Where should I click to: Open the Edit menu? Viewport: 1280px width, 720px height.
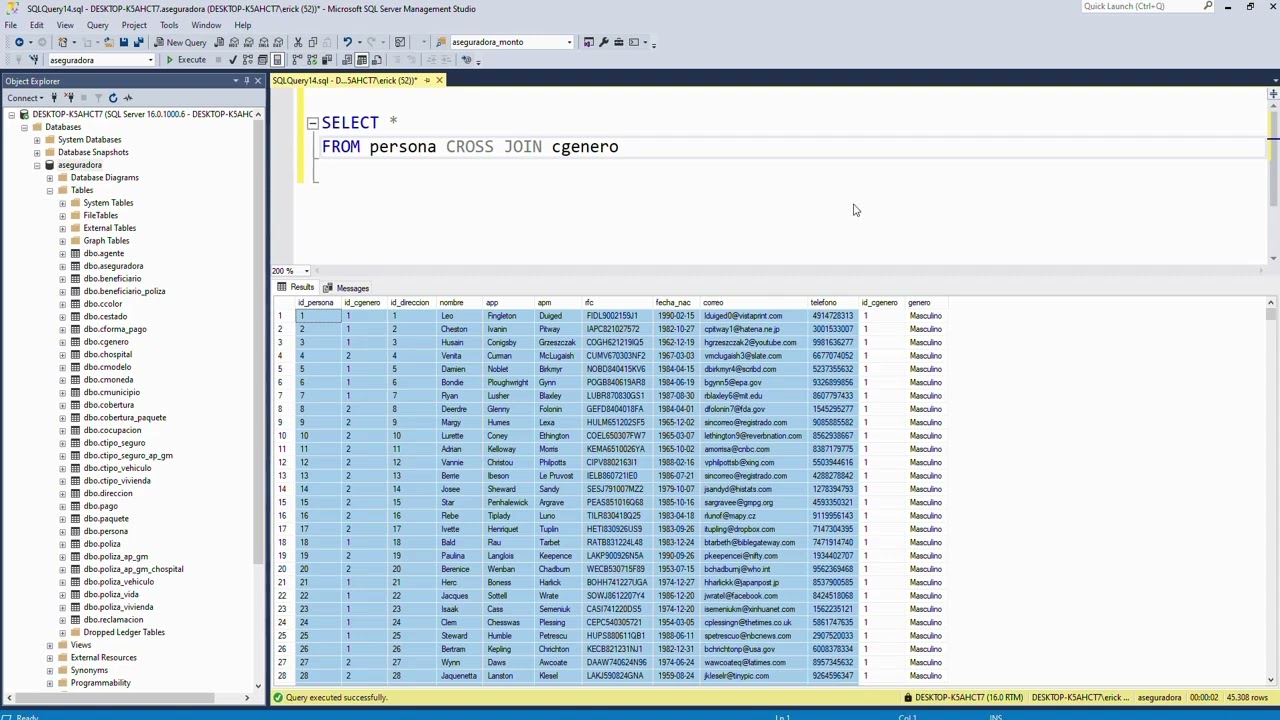click(x=37, y=25)
